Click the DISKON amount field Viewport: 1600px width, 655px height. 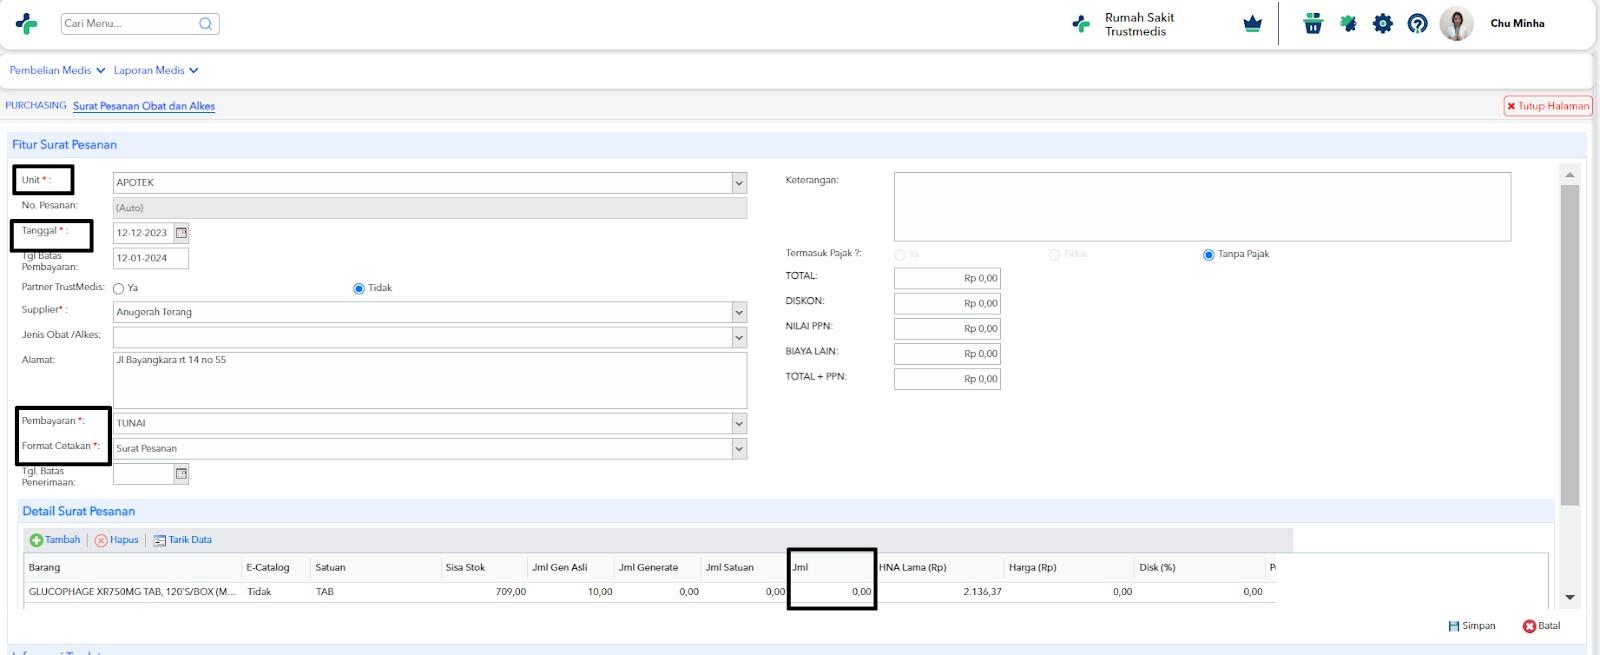[x=946, y=303]
